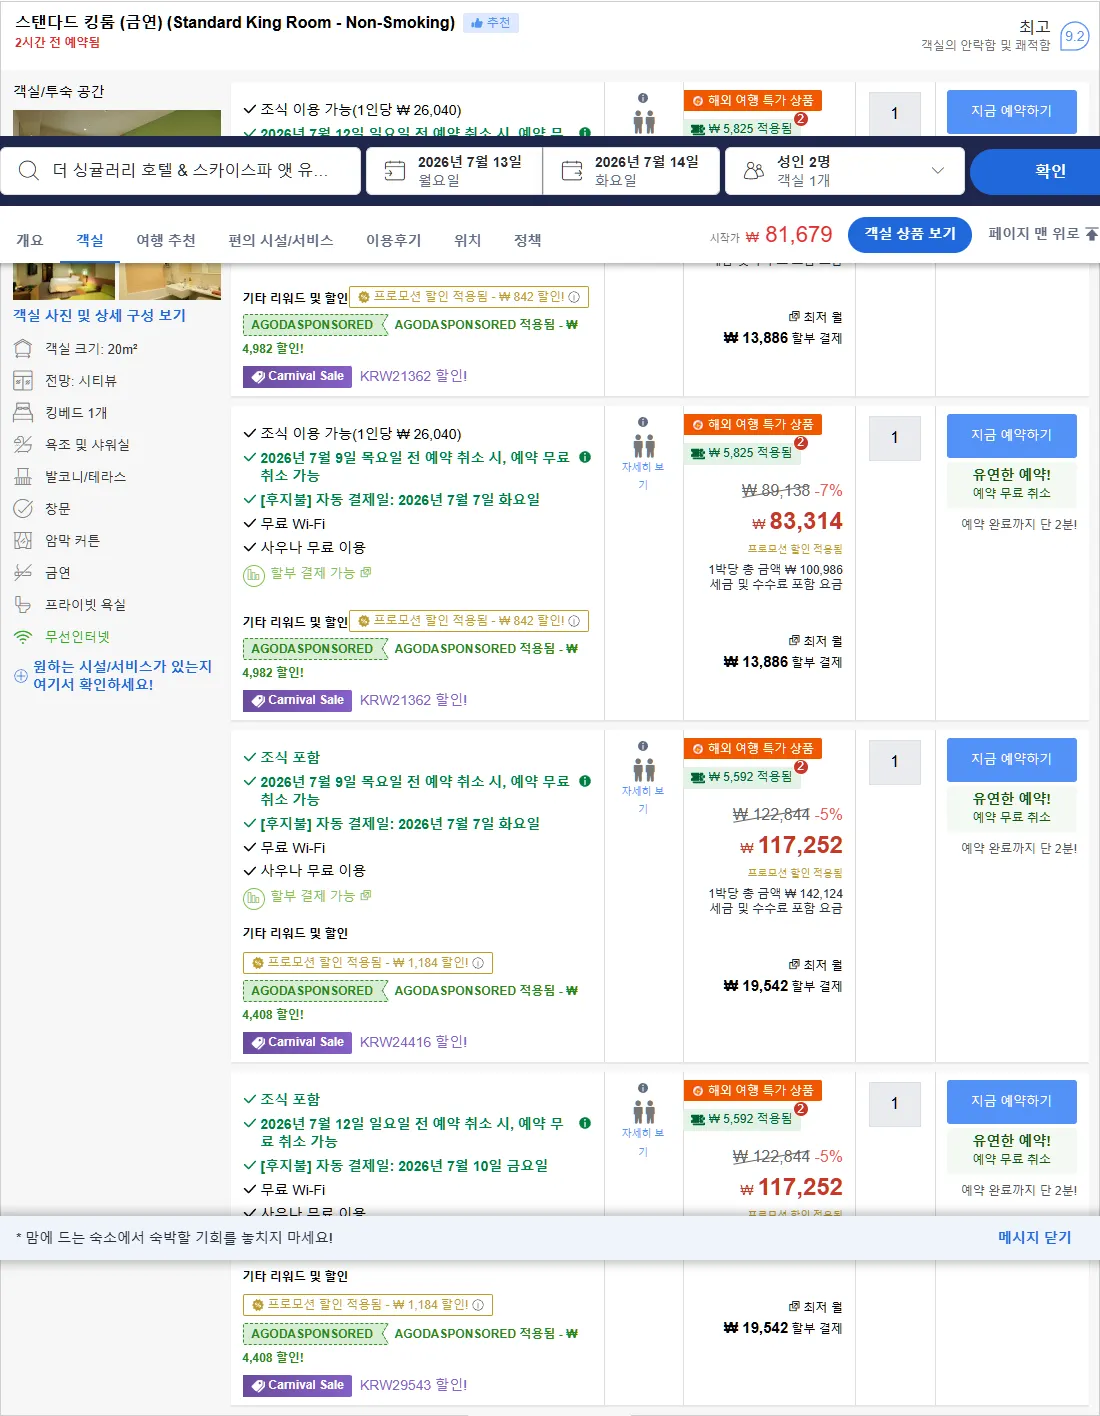Click the hotel name search field
The image size is (1100, 1416).
point(181,171)
